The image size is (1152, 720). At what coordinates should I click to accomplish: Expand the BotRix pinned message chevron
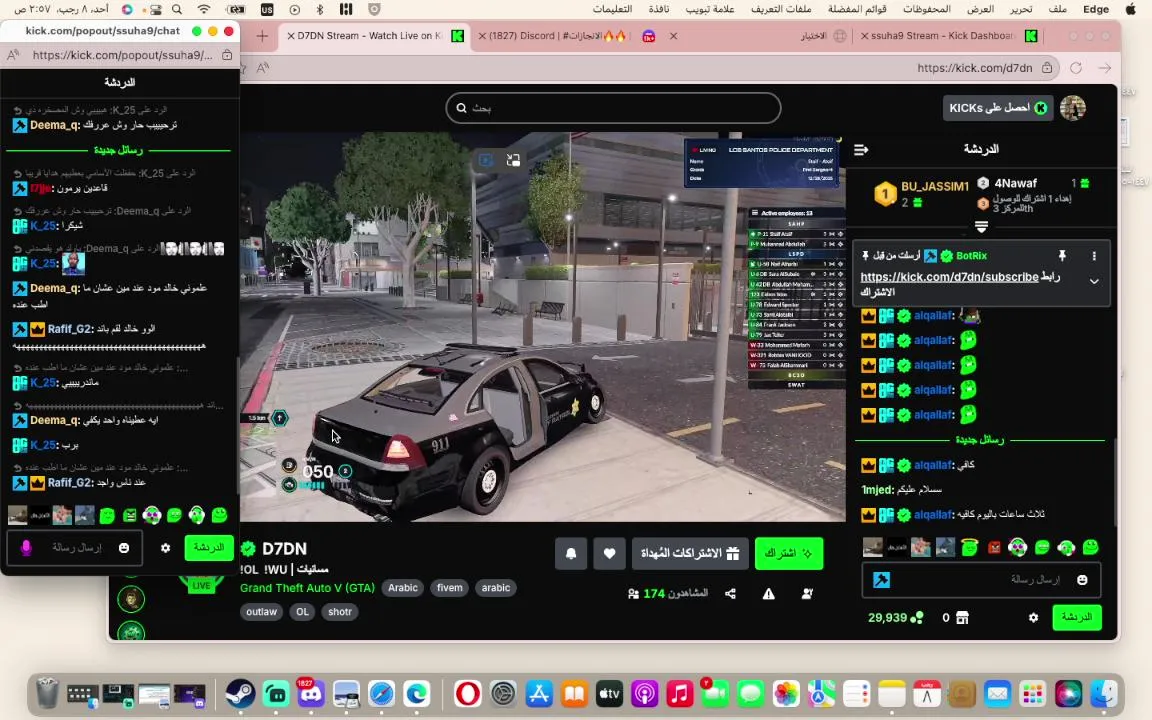1094,281
